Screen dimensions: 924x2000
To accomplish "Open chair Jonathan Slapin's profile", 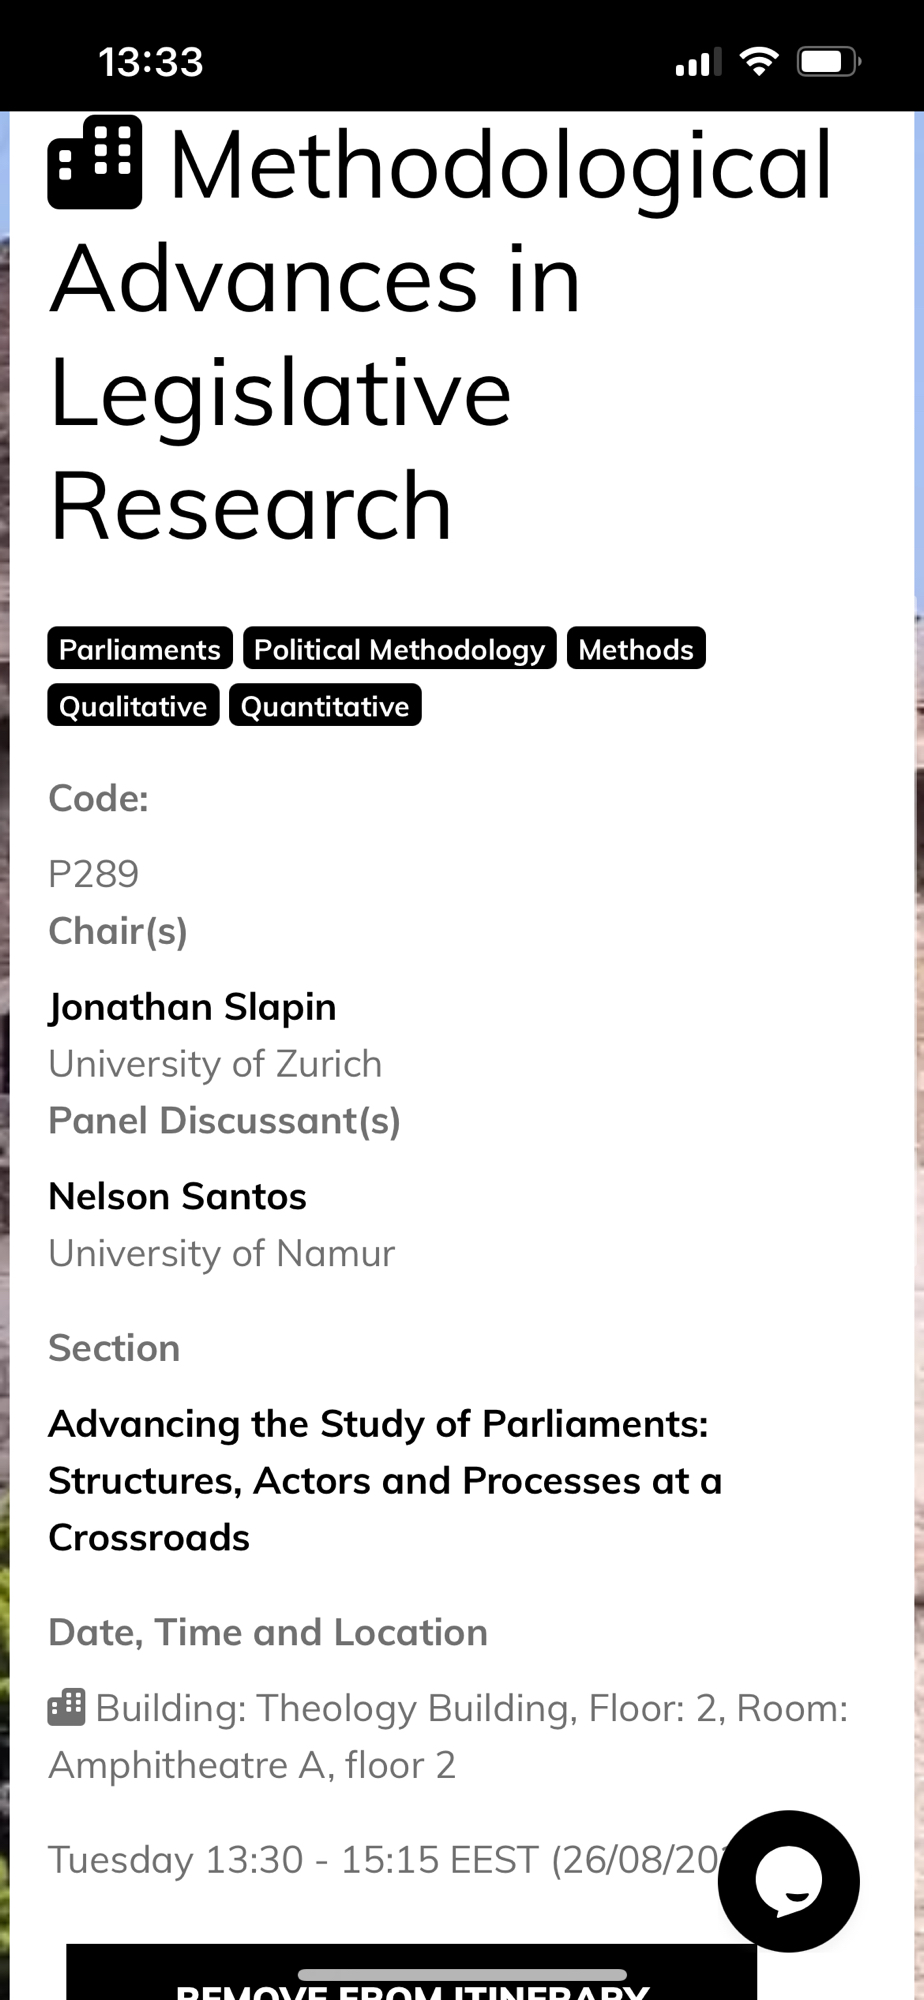I will coord(192,1007).
